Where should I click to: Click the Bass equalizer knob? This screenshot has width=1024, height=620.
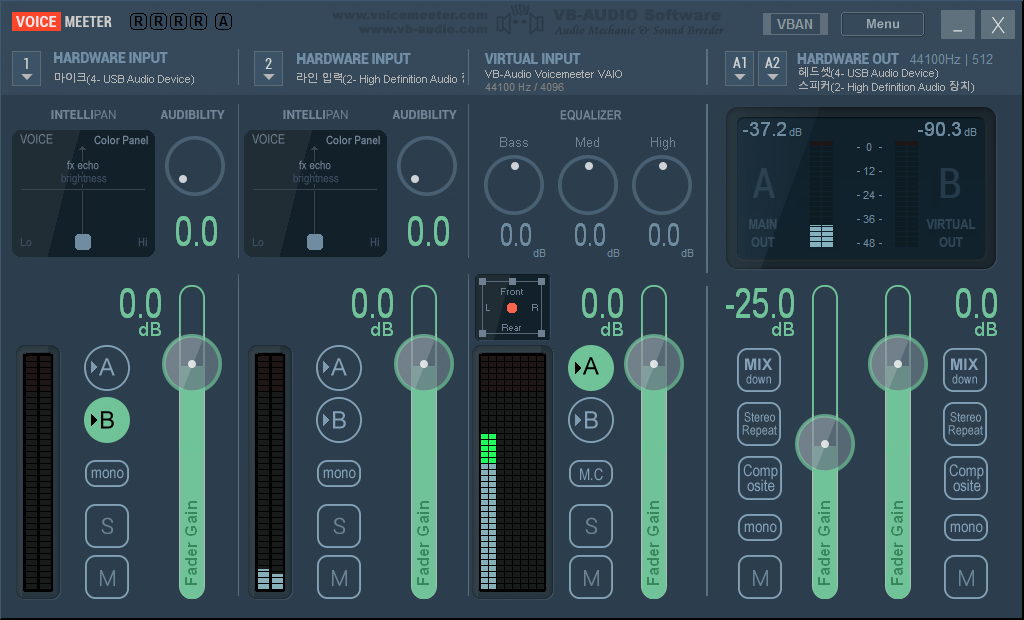pyautogui.click(x=514, y=185)
